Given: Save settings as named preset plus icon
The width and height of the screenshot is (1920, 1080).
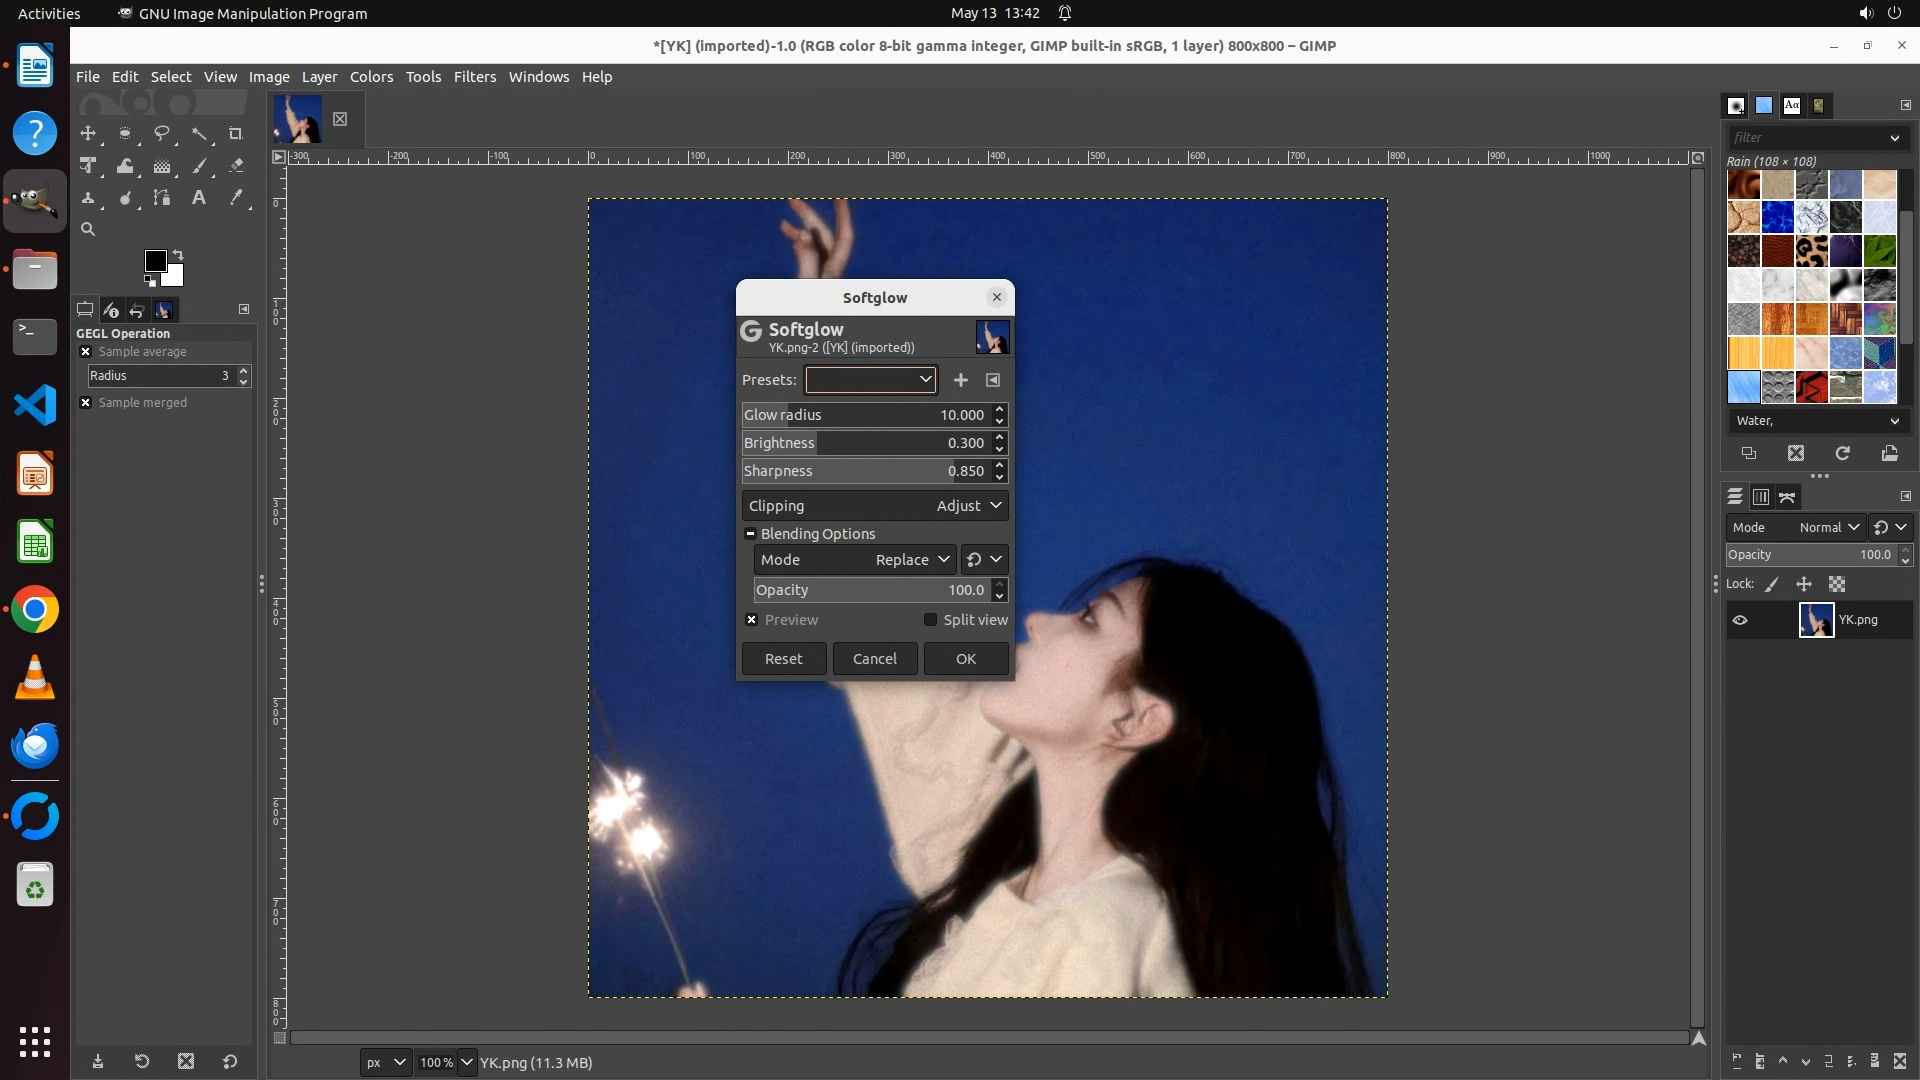Looking at the screenshot, I should click(x=960, y=380).
